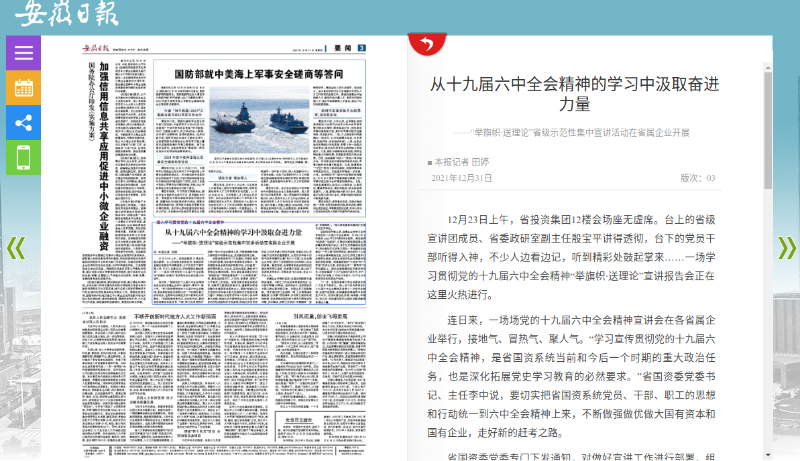Click the reporter byline 本报记者 田婷
This screenshot has width=800, height=461.
[461, 161]
